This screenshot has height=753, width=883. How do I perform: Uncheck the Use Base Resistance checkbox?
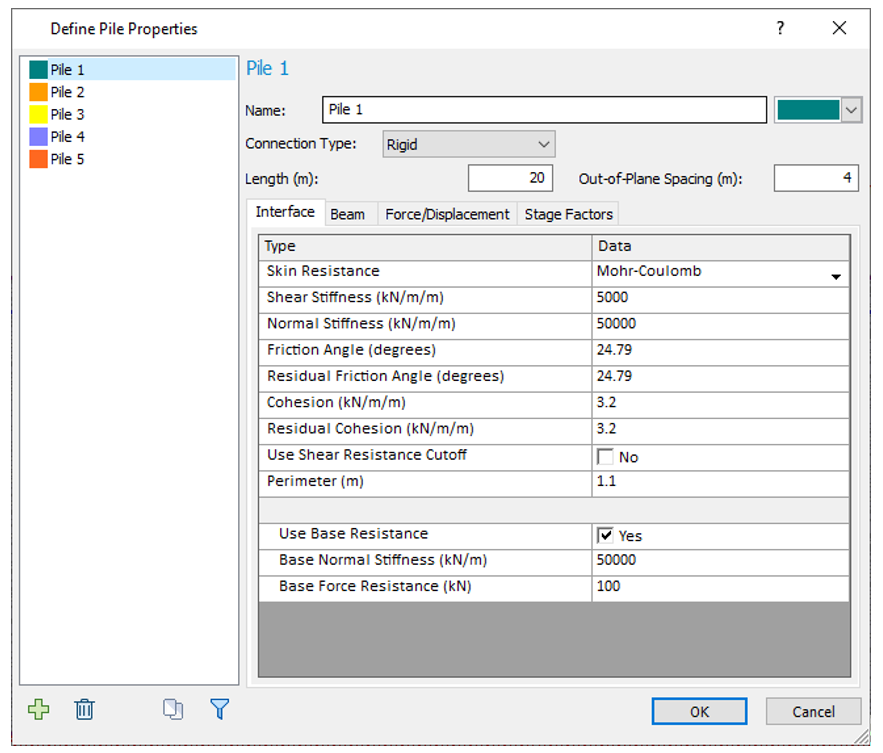[605, 535]
